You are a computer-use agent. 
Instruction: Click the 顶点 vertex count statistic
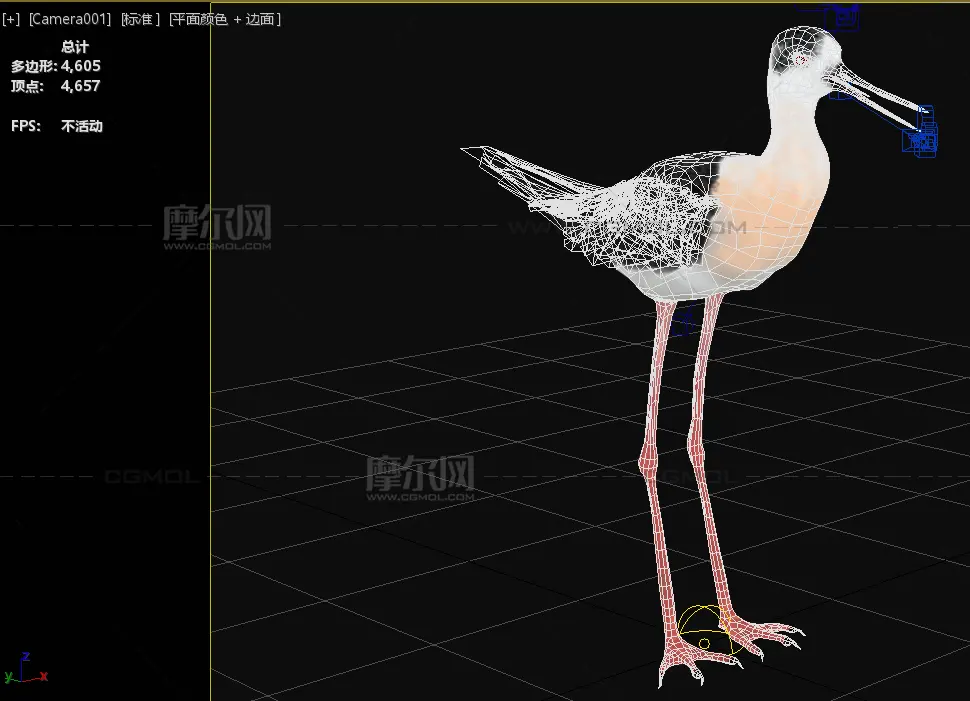coord(56,86)
